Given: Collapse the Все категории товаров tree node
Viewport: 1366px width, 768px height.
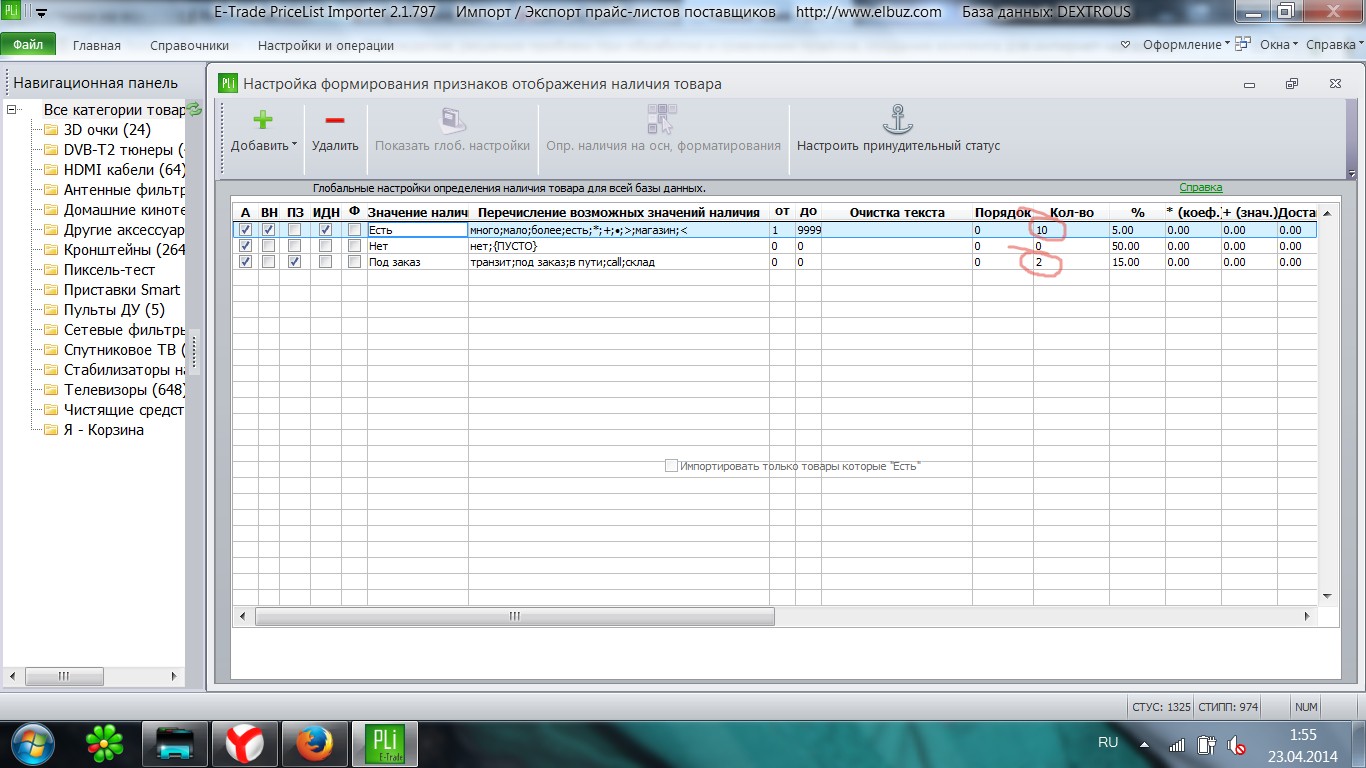Looking at the screenshot, I should (12, 110).
